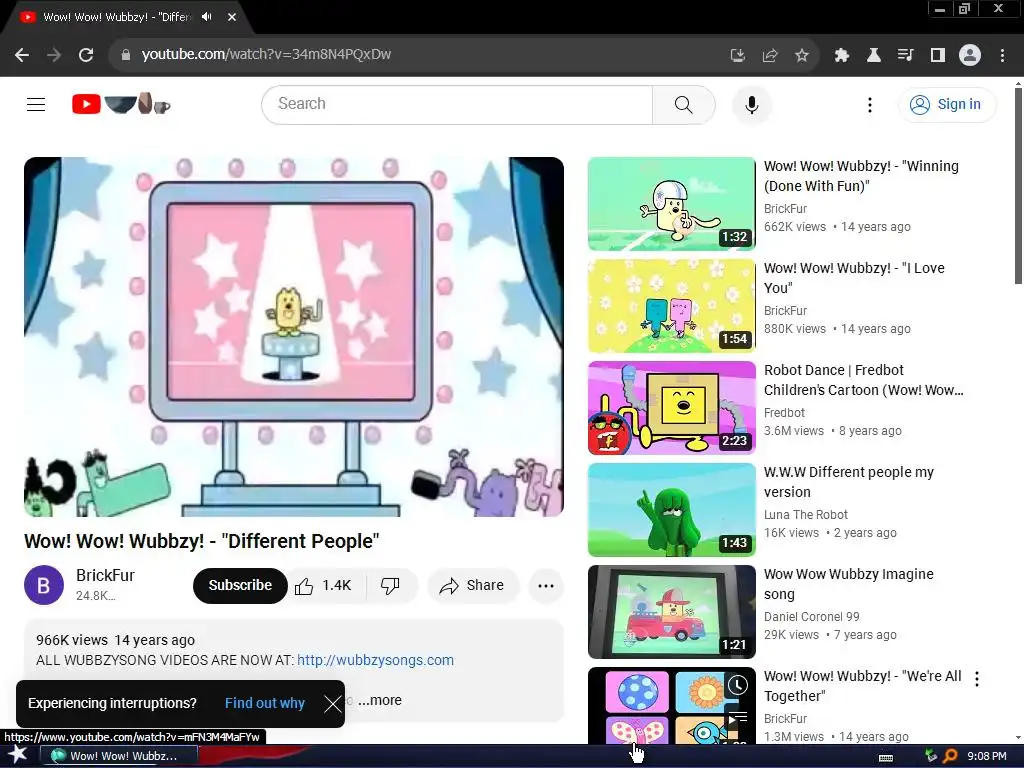Open media controls icon in toolbar
The height and width of the screenshot is (768, 1024).
905,55
